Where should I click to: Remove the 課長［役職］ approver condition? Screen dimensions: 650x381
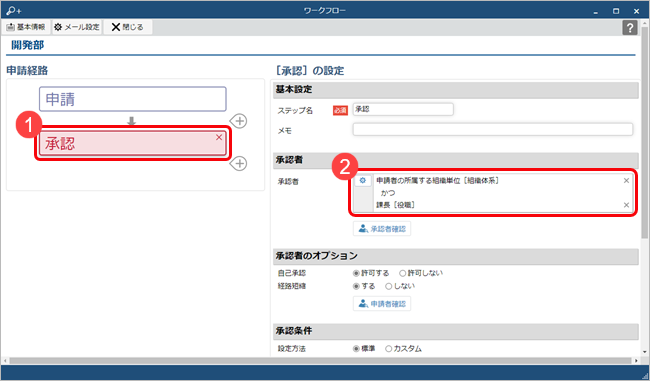[x=626, y=205]
